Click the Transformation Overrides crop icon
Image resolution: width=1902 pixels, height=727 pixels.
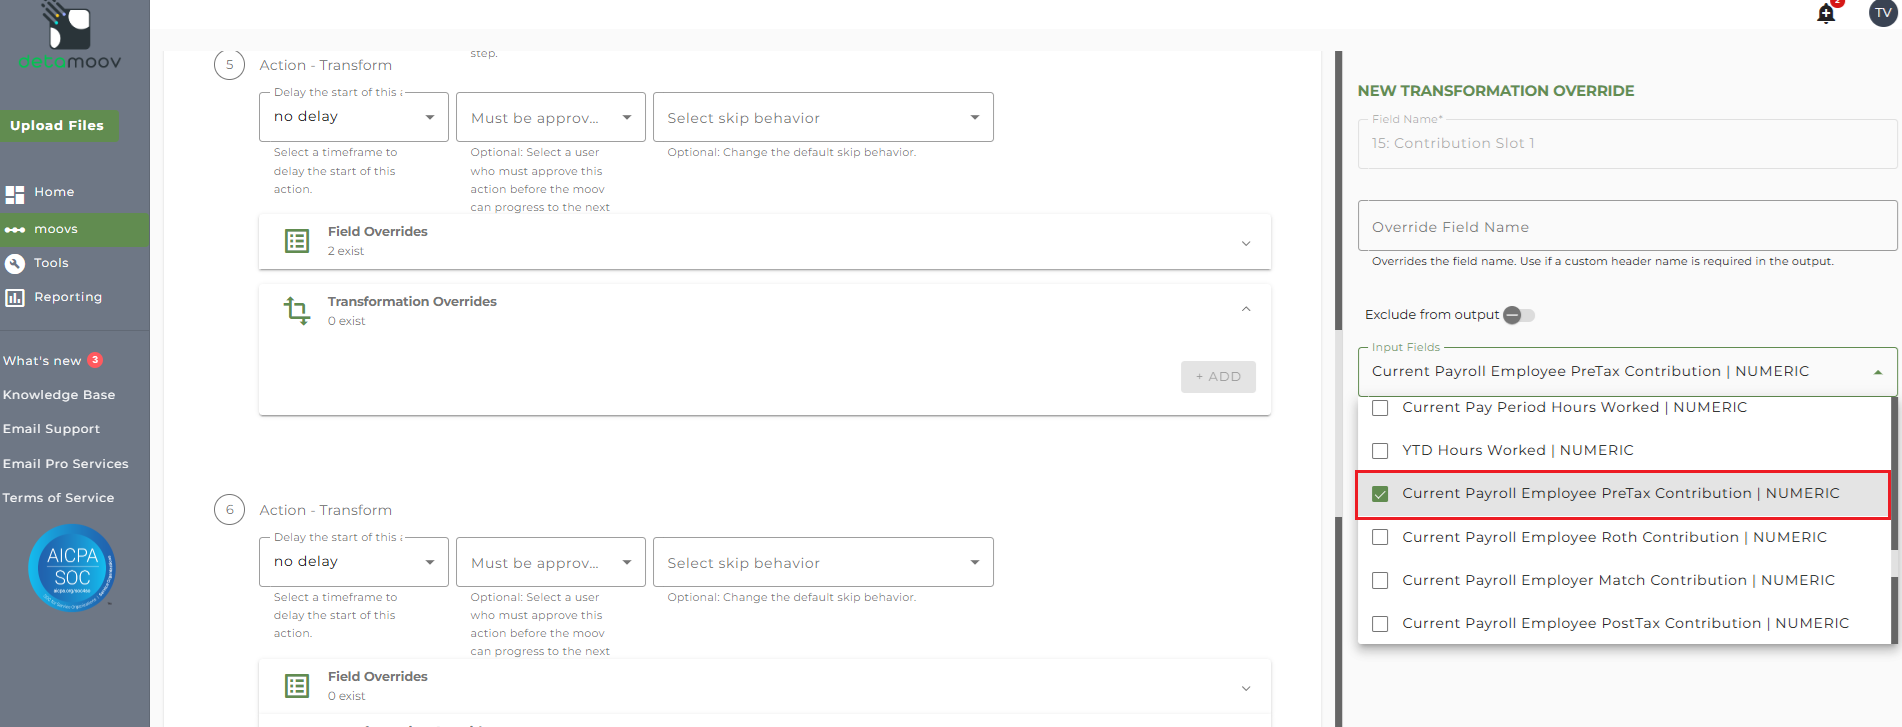(297, 310)
